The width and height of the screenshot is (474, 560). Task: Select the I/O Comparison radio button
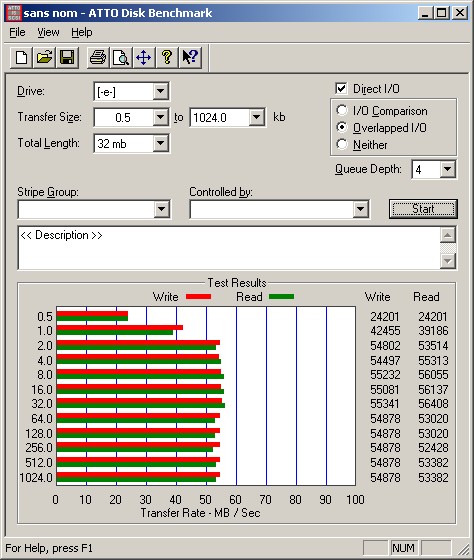tap(342, 110)
